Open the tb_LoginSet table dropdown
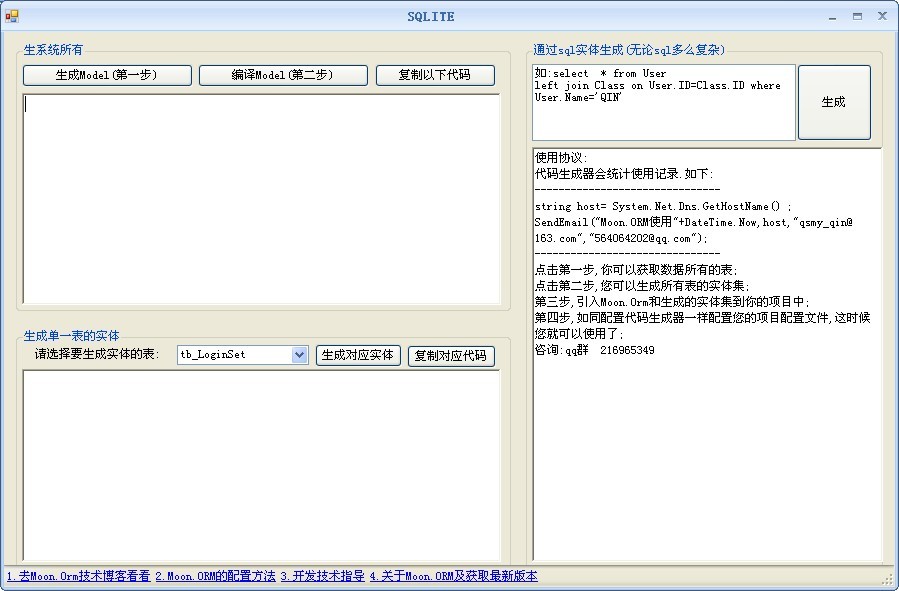The image size is (899, 591). (299, 355)
